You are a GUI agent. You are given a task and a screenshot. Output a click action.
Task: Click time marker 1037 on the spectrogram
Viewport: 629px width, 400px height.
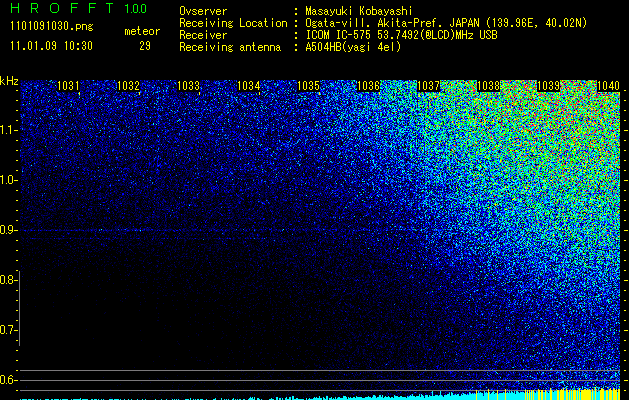click(428, 86)
